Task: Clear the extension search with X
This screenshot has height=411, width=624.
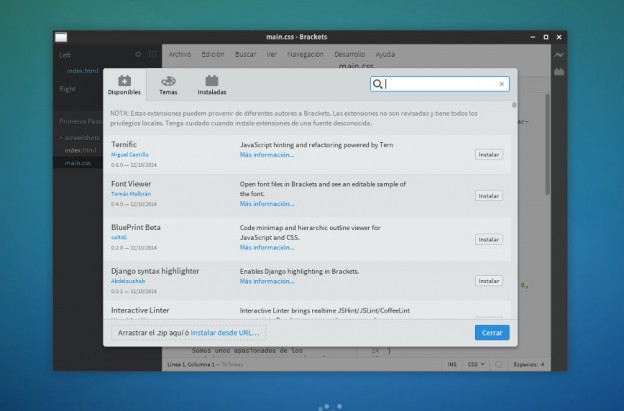Action: pos(501,84)
